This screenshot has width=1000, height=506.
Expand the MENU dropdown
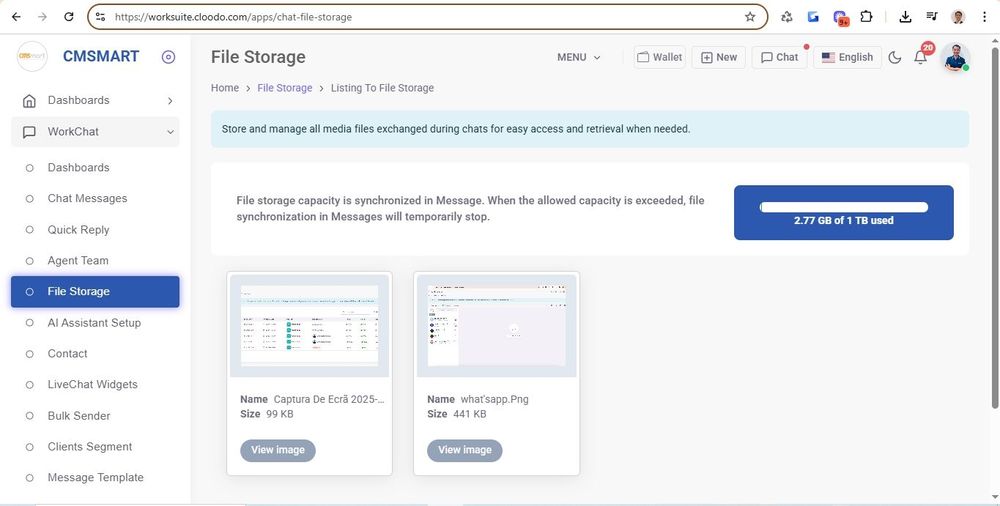pos(579,58)
